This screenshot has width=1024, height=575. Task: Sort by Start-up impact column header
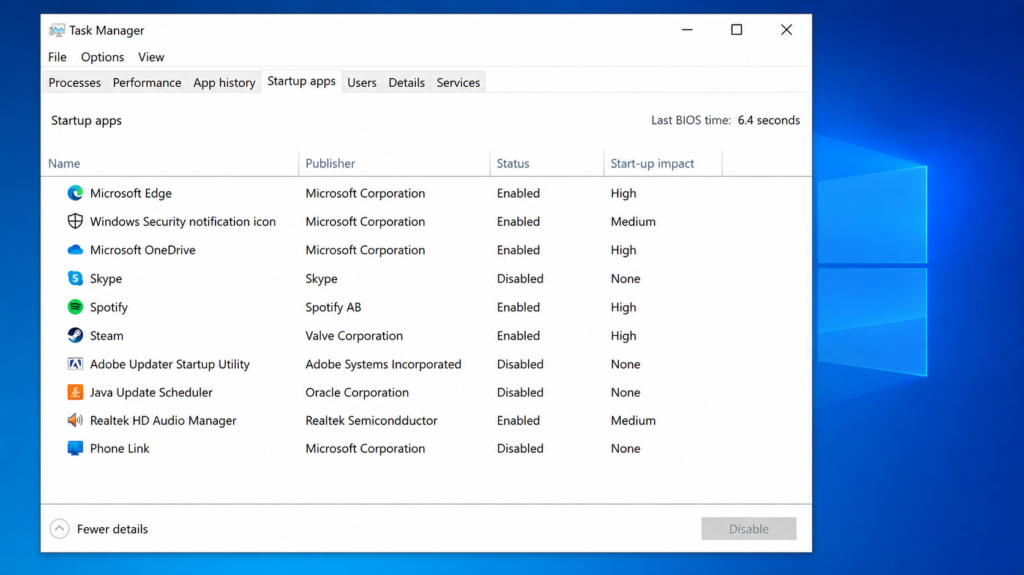tap(652, 163)
